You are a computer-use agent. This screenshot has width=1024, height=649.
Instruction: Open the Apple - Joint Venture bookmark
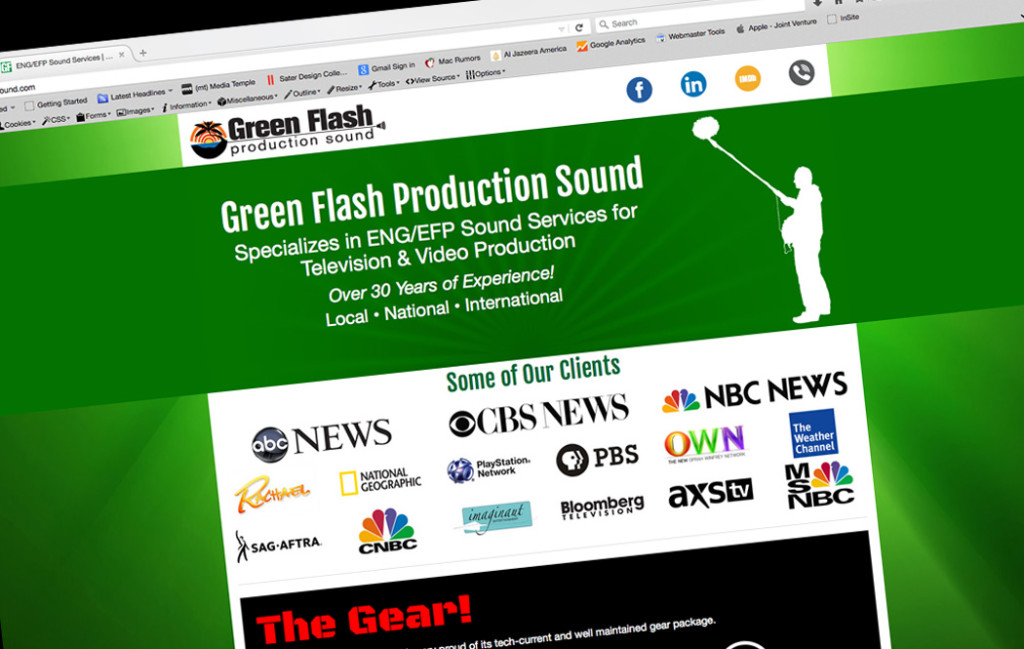(x=776, y=25)
